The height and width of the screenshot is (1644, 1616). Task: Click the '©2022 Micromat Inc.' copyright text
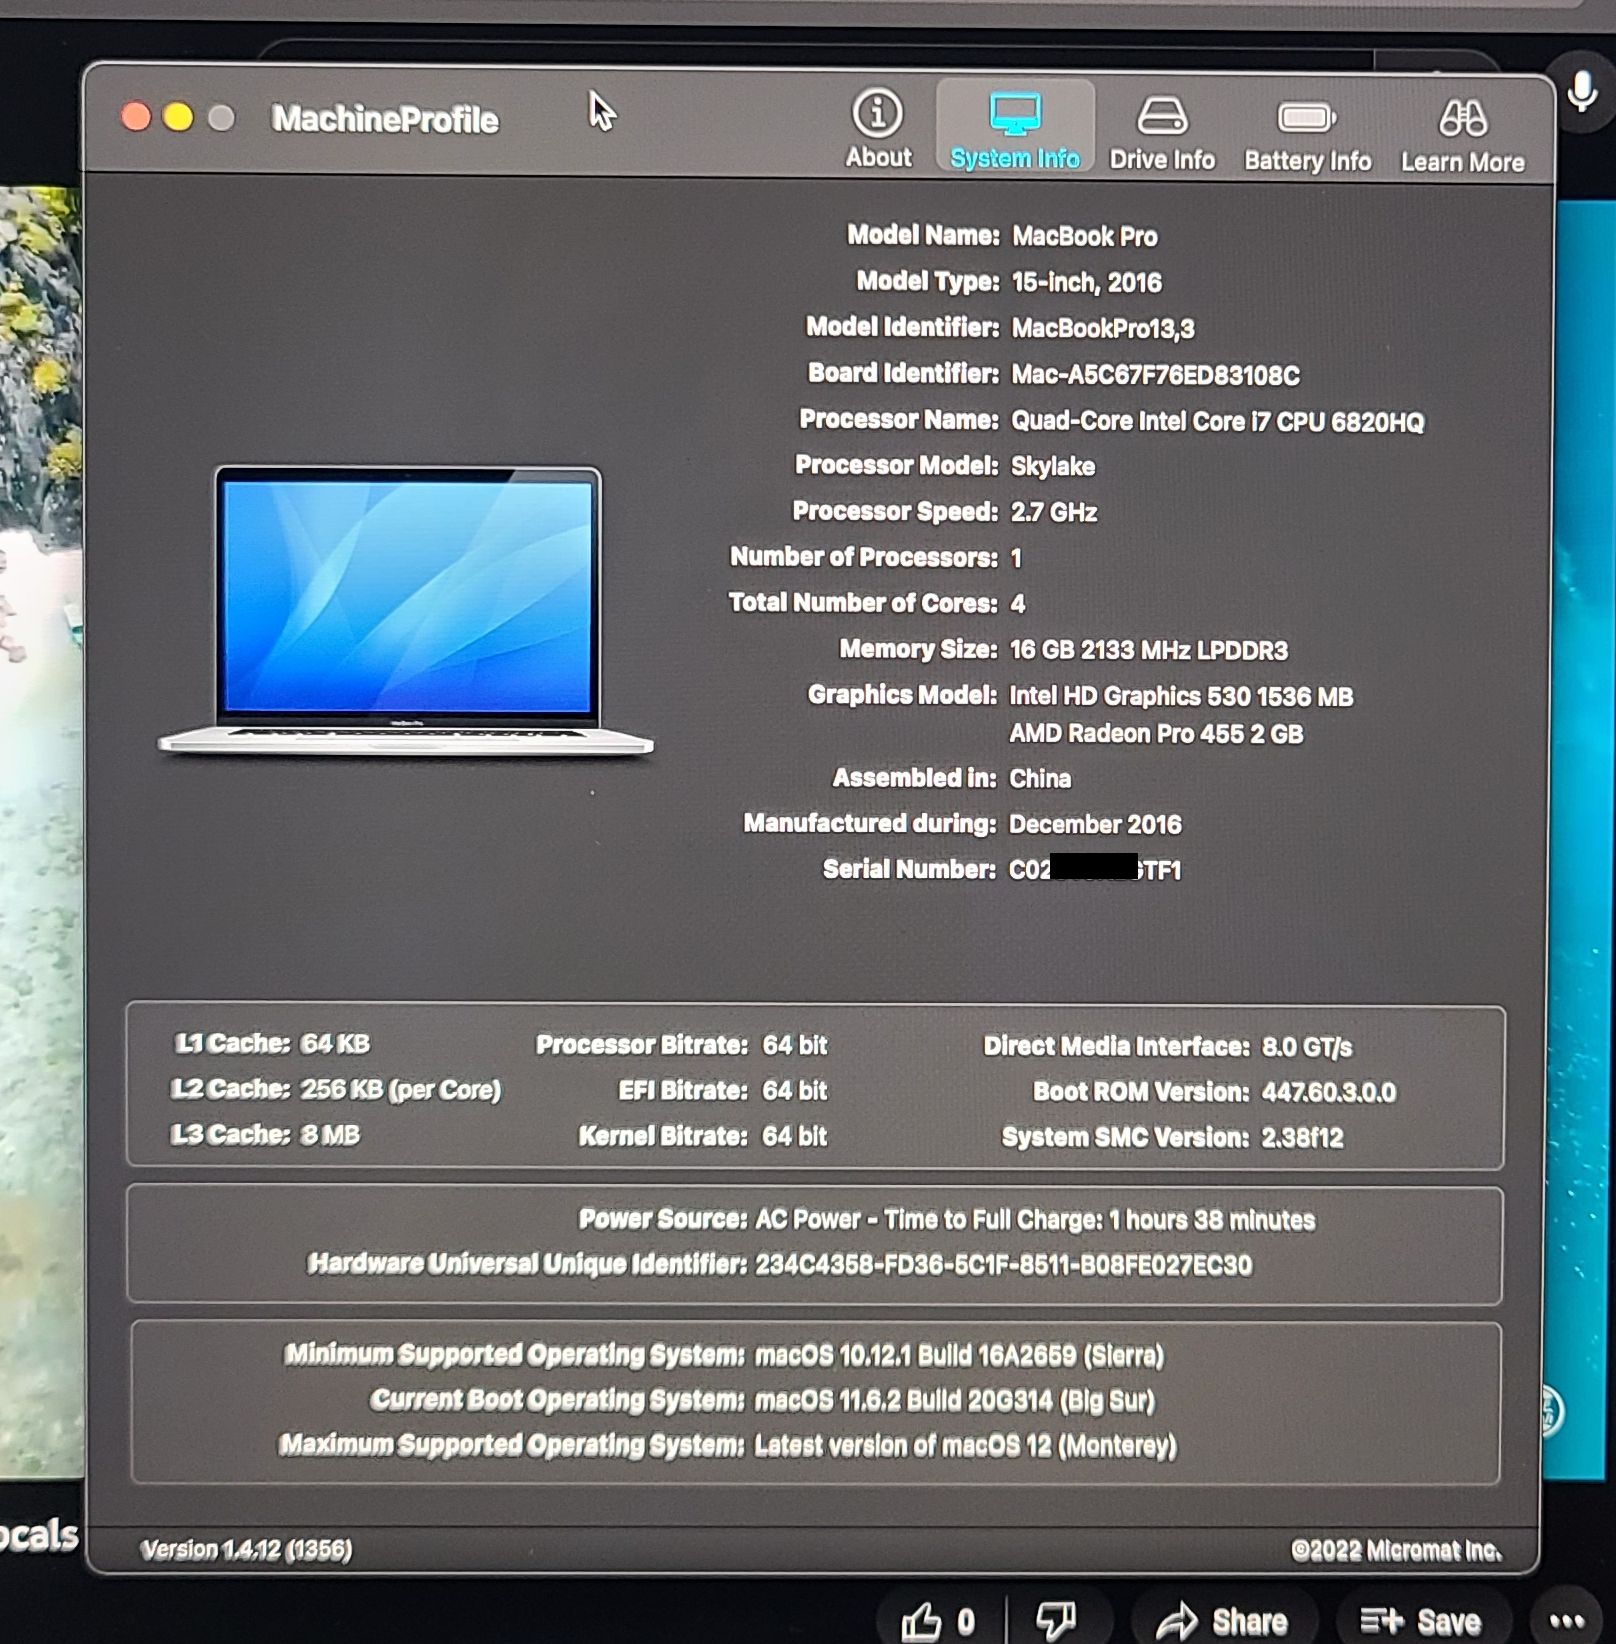click(x=1396, y=1551)
